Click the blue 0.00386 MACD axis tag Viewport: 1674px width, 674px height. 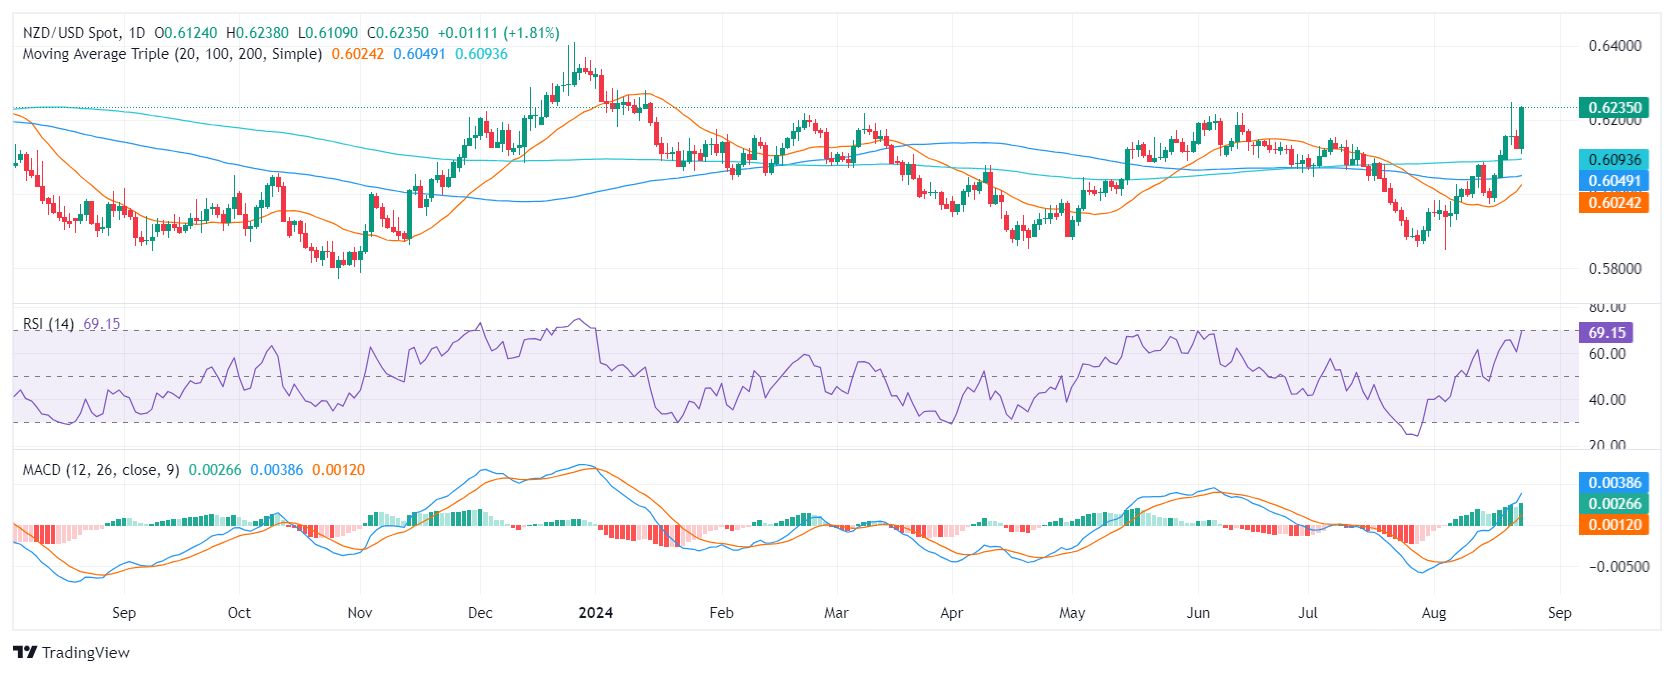[x=1614, y=483]
